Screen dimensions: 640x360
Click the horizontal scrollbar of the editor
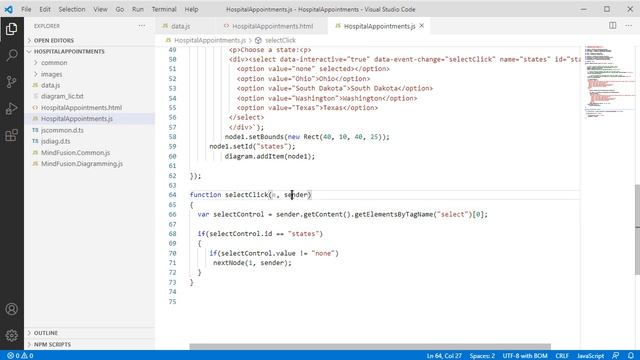pyautogui.click(x=370, y=347)
